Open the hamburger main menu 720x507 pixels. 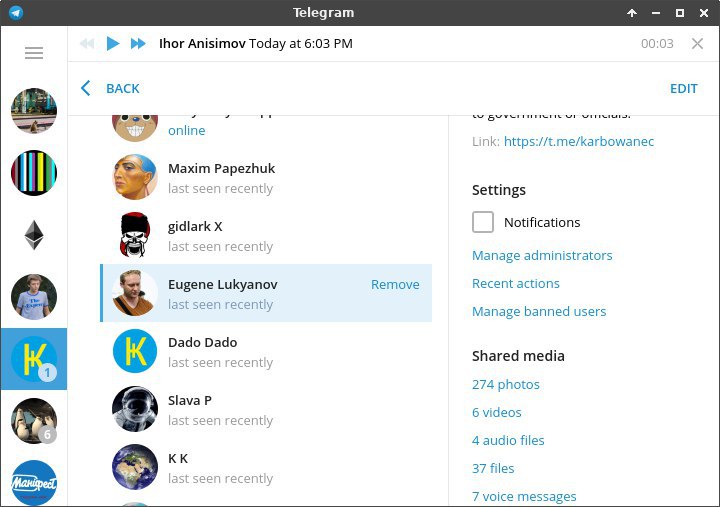click(x=34, y=53)
